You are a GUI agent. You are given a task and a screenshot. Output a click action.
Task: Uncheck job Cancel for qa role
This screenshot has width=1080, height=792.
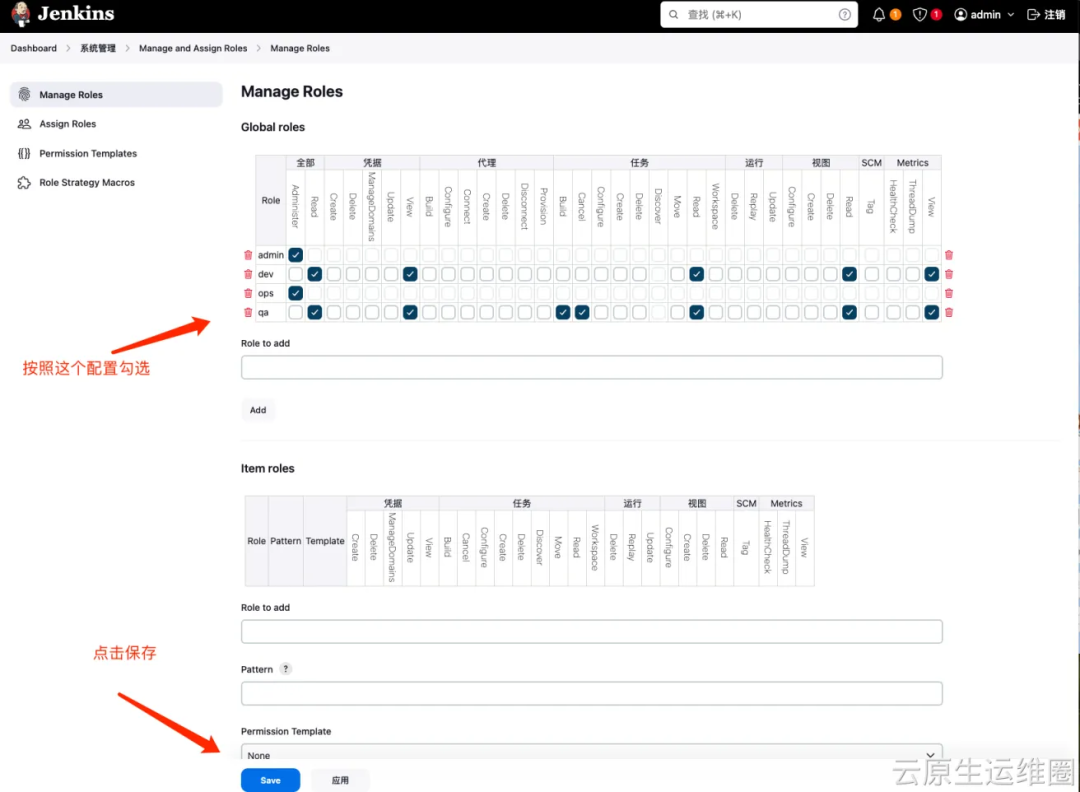pos(582,313)
